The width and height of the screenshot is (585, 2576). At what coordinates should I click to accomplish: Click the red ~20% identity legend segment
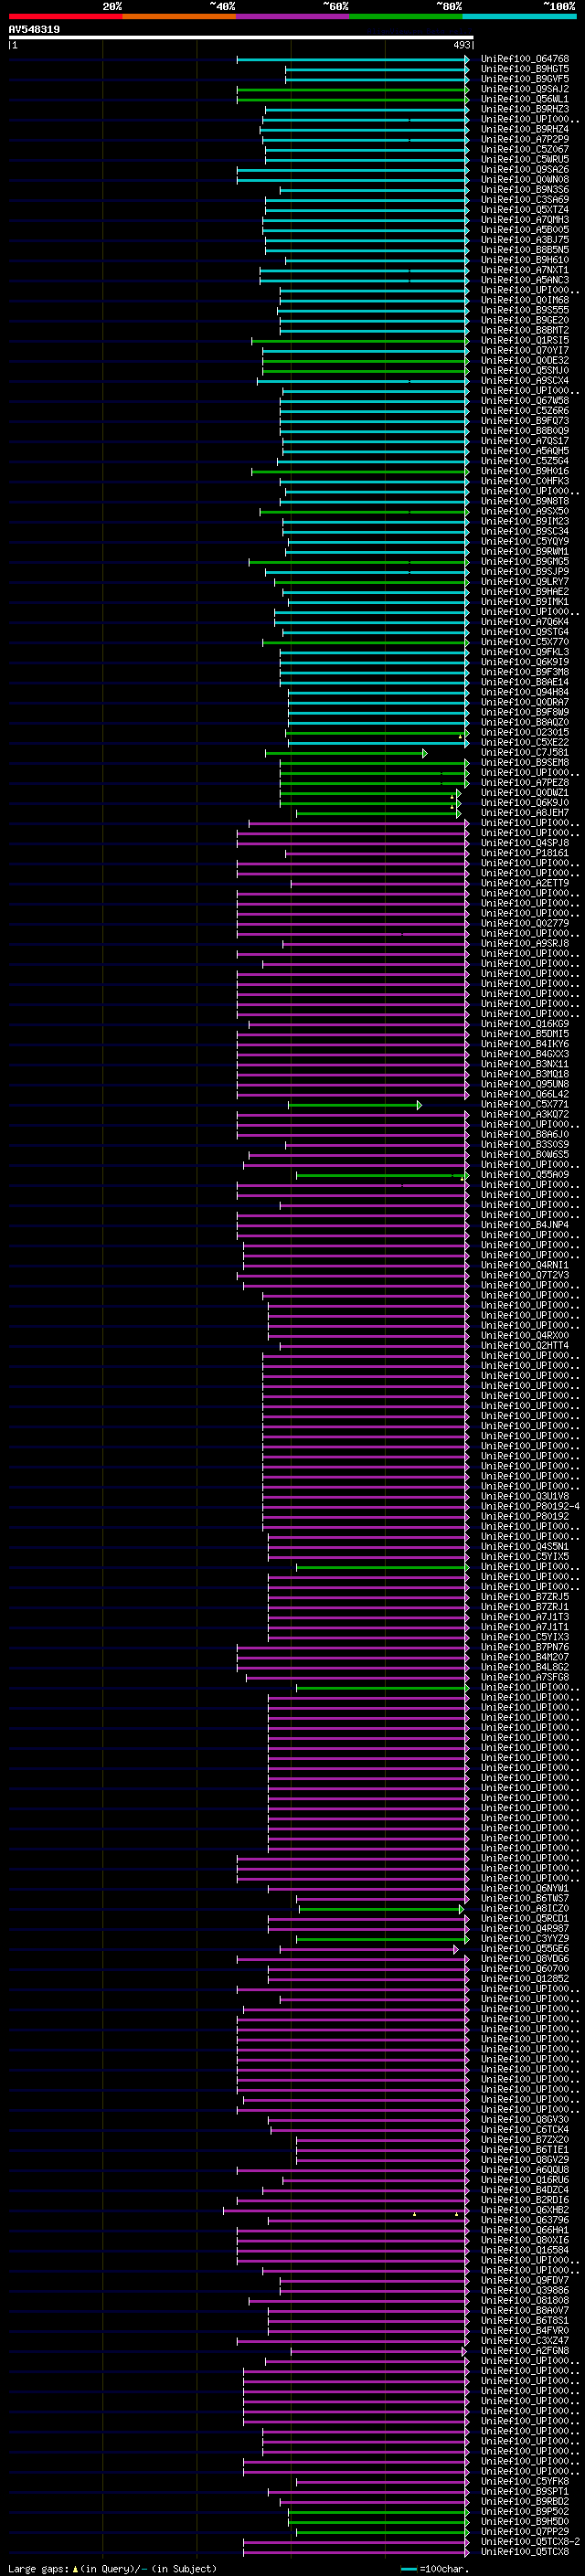click(65, 16)
